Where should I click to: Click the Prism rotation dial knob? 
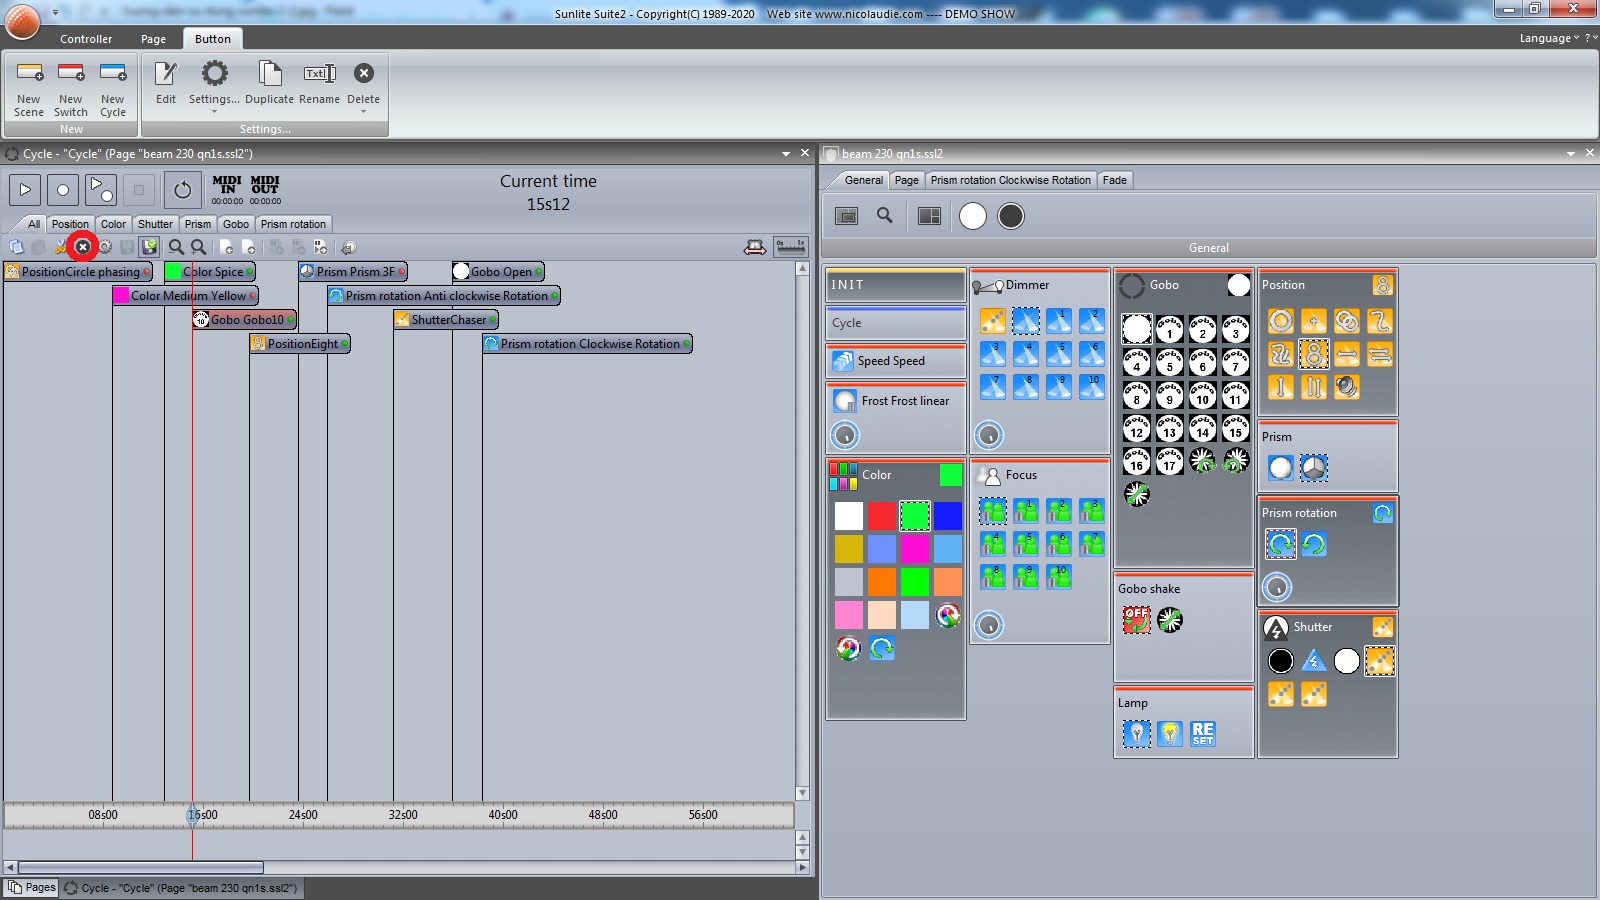1277,587
